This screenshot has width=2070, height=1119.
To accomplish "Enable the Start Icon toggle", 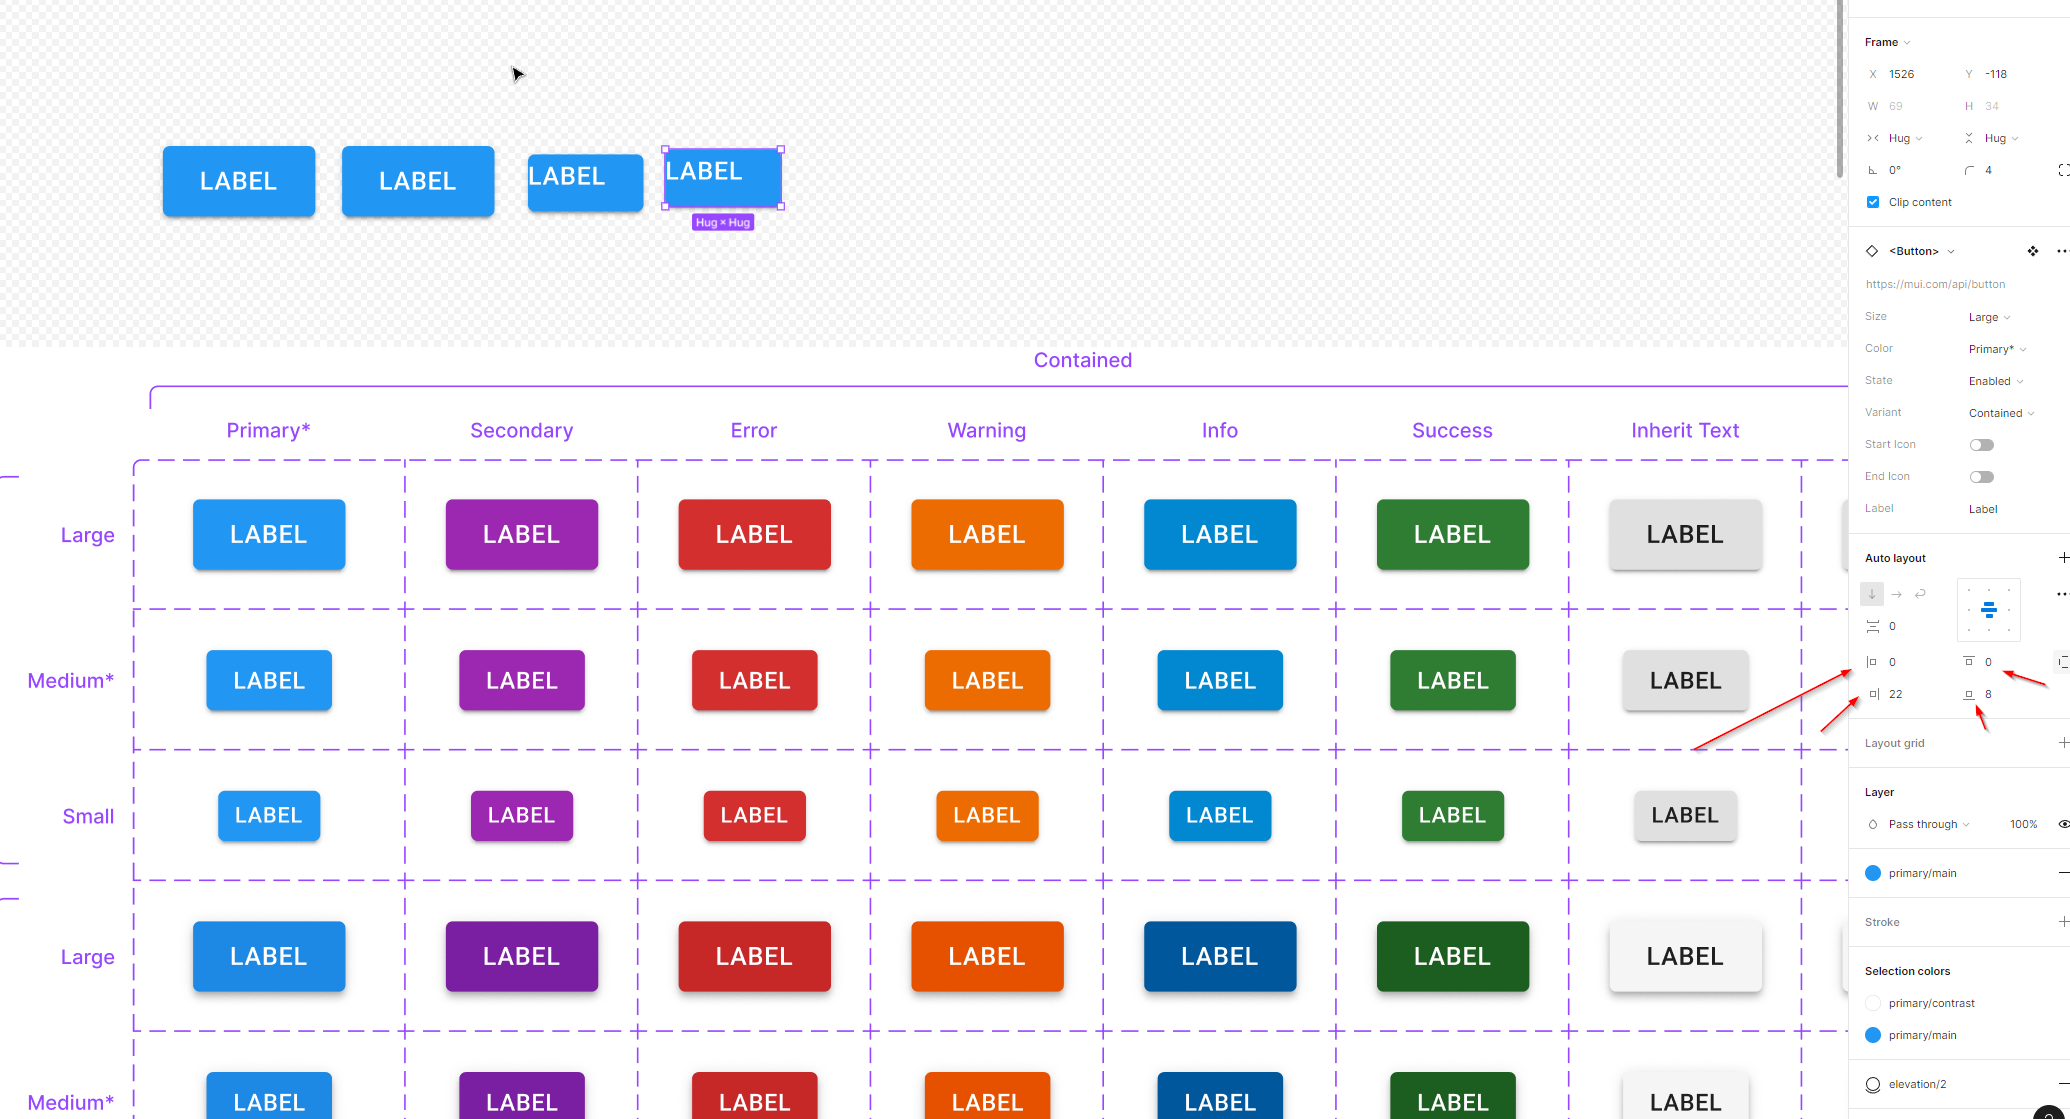I will click(1981, 444).
